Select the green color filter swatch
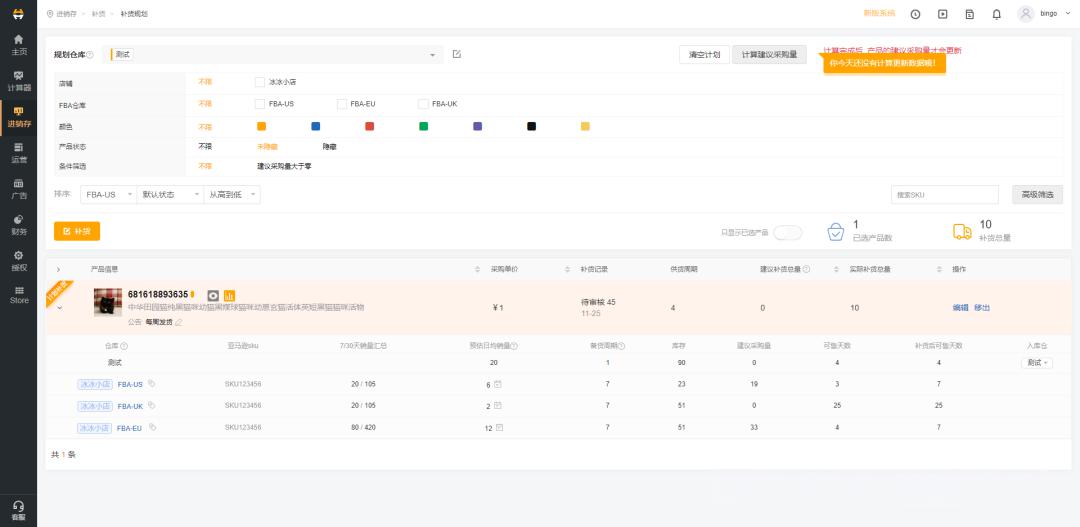 click(x=423, y=126)
